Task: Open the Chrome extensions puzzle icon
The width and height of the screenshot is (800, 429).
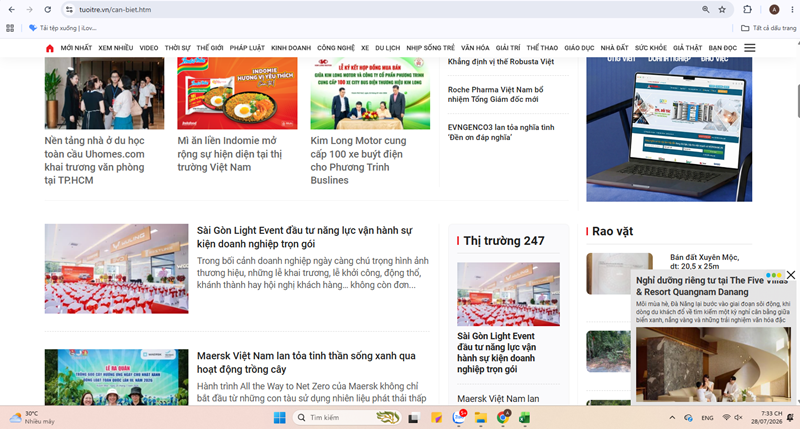Action: point(747,9)
